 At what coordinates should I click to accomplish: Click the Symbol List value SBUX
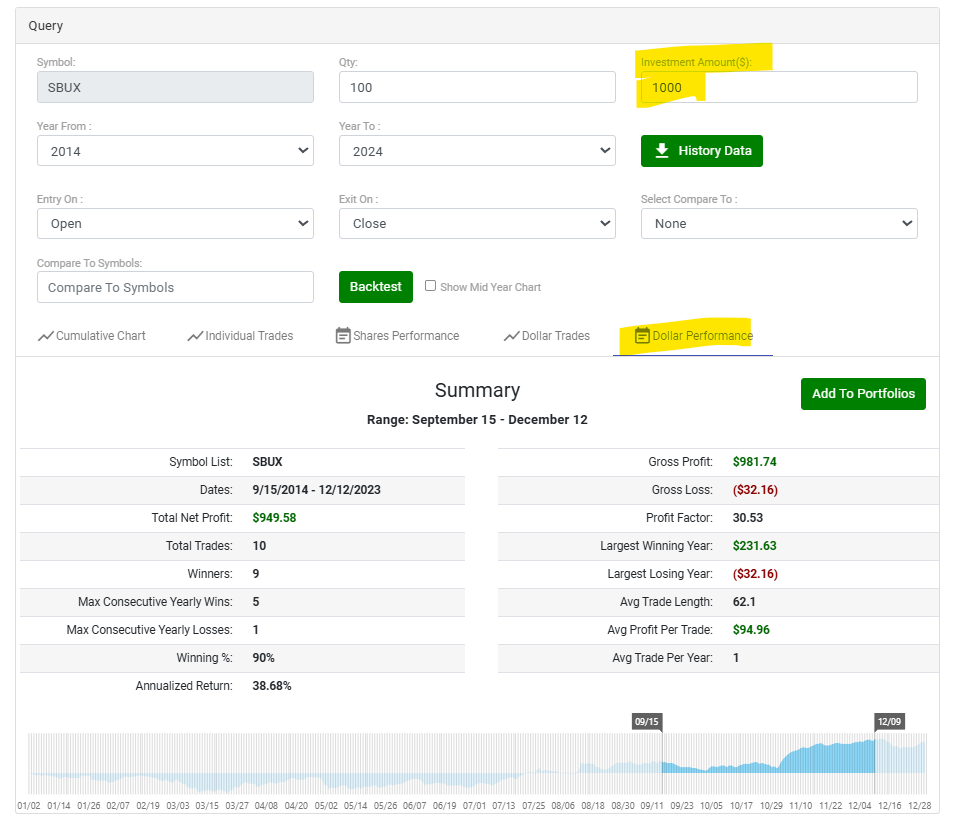pyautogui.click(x=268, y=462)
